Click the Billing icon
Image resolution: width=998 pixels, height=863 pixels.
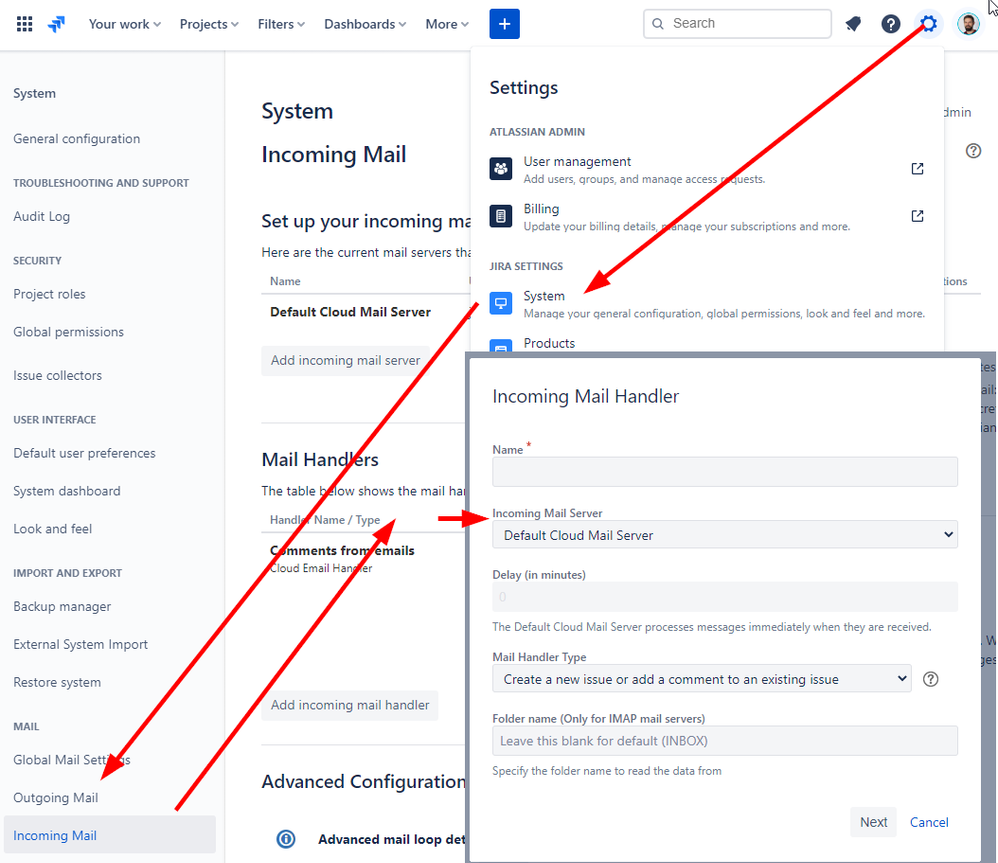click(x=501, y=216)
